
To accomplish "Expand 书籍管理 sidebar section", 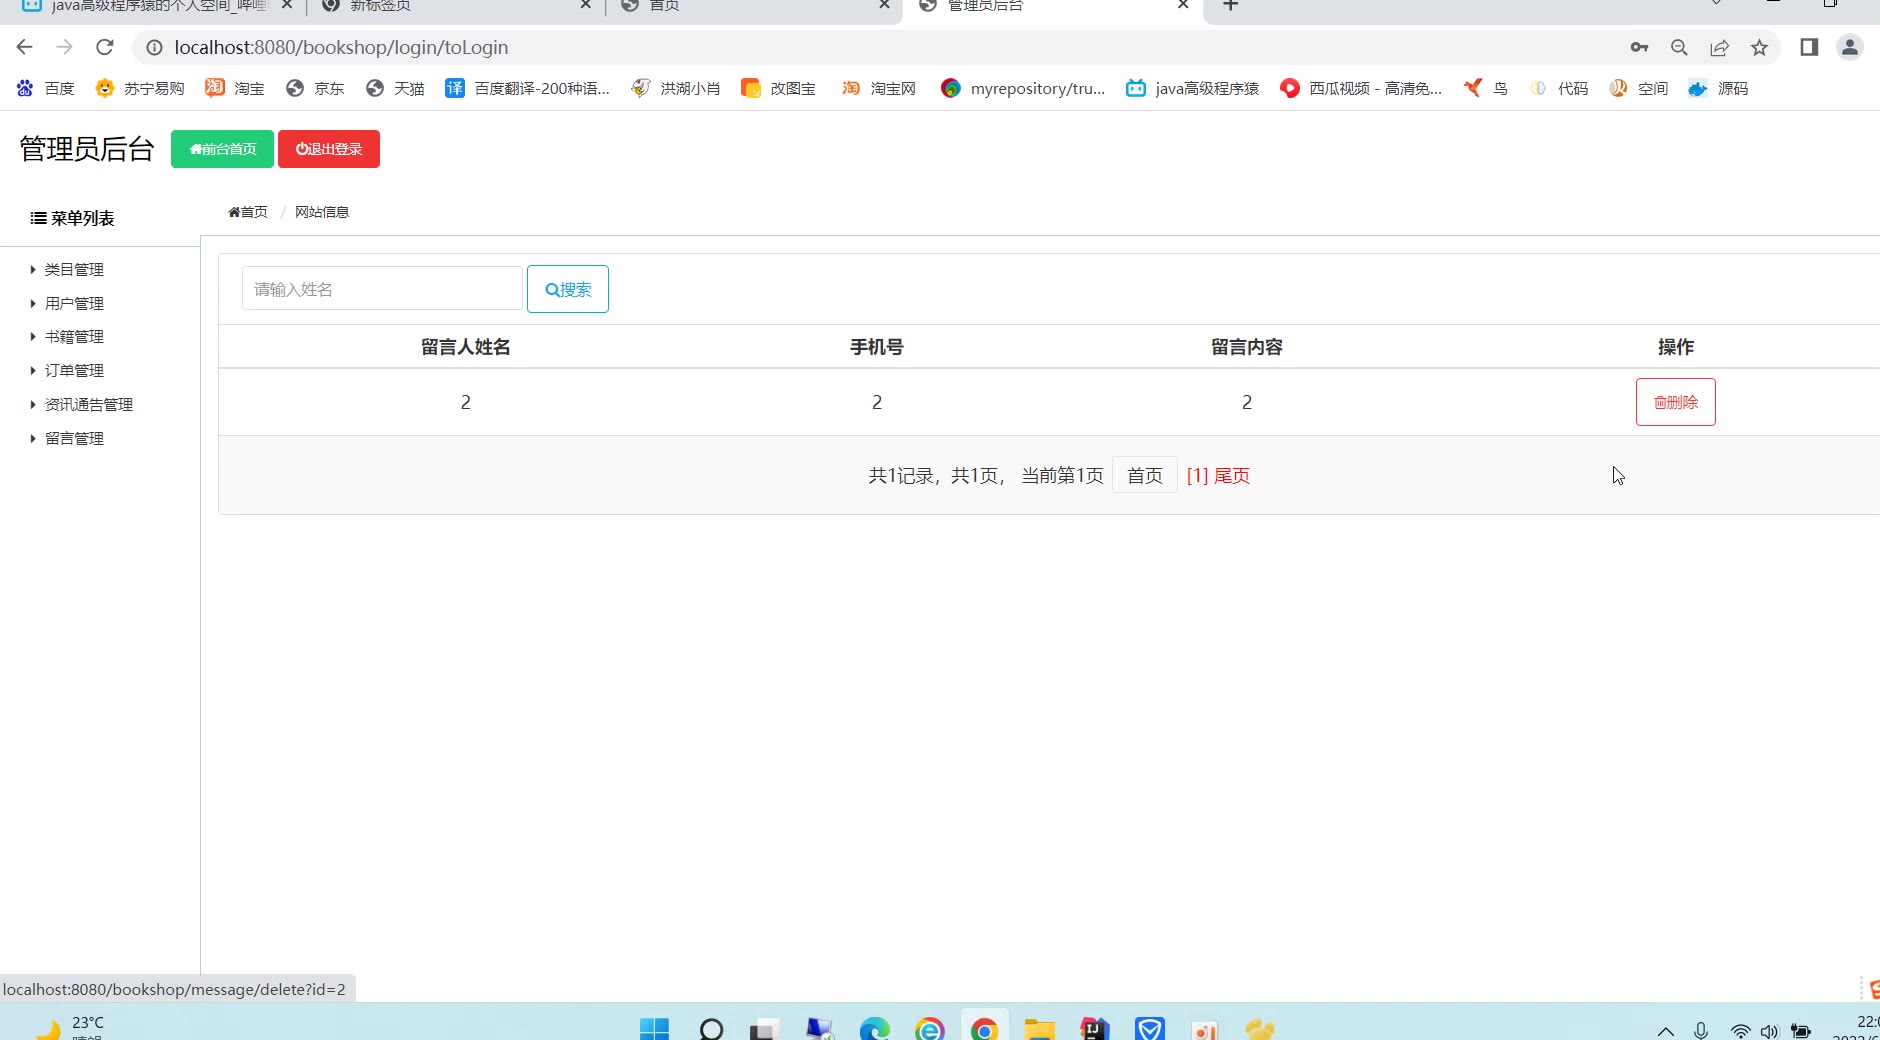I will pos(74,337).
